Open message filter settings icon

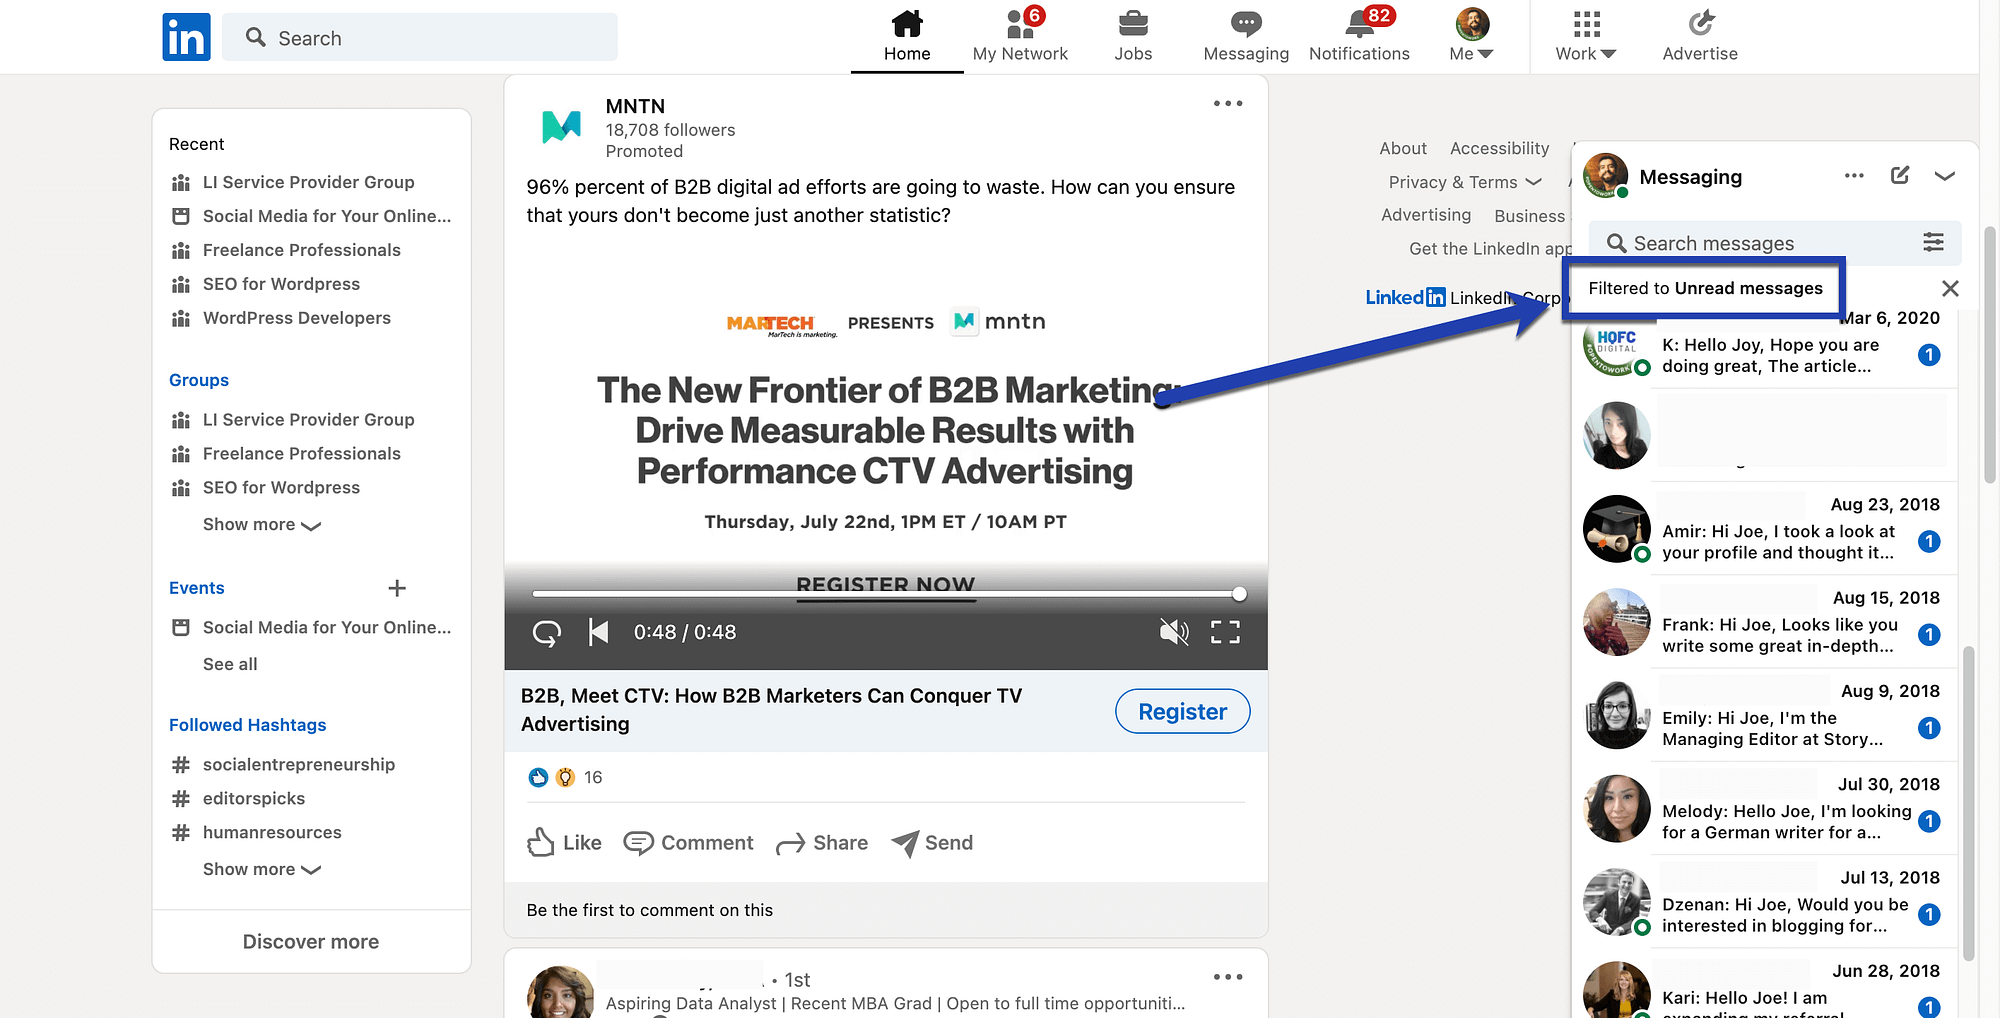[x=1934, y=242]
